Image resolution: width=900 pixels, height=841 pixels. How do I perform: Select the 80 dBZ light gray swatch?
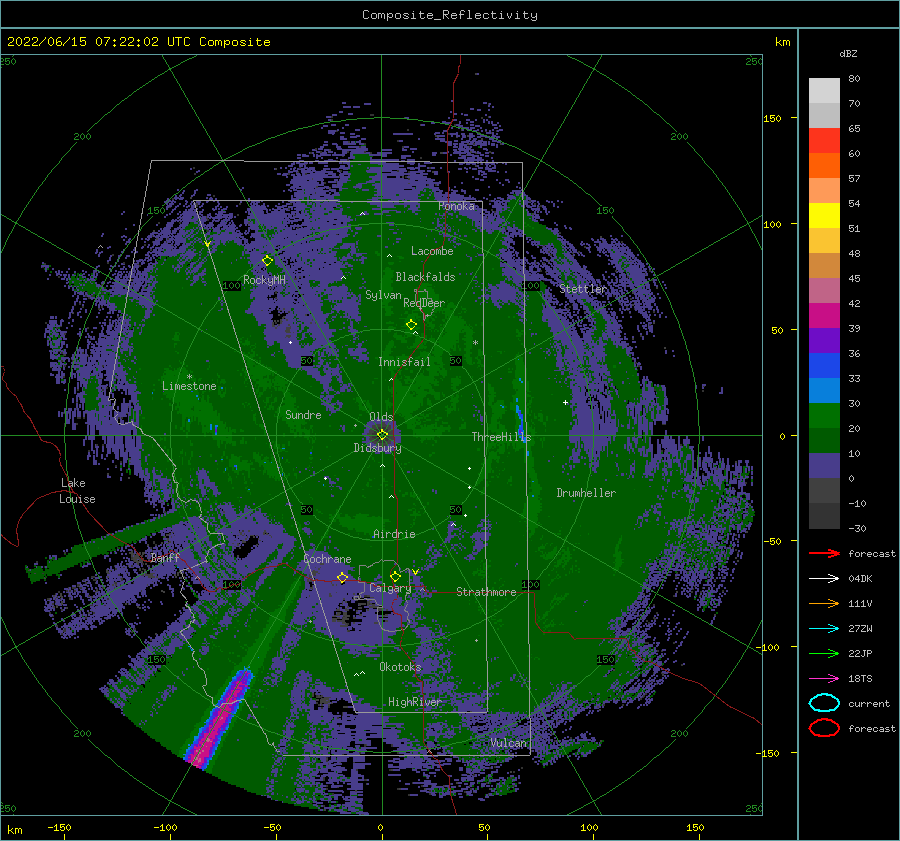pyautogui.click(x=824, y=90)
